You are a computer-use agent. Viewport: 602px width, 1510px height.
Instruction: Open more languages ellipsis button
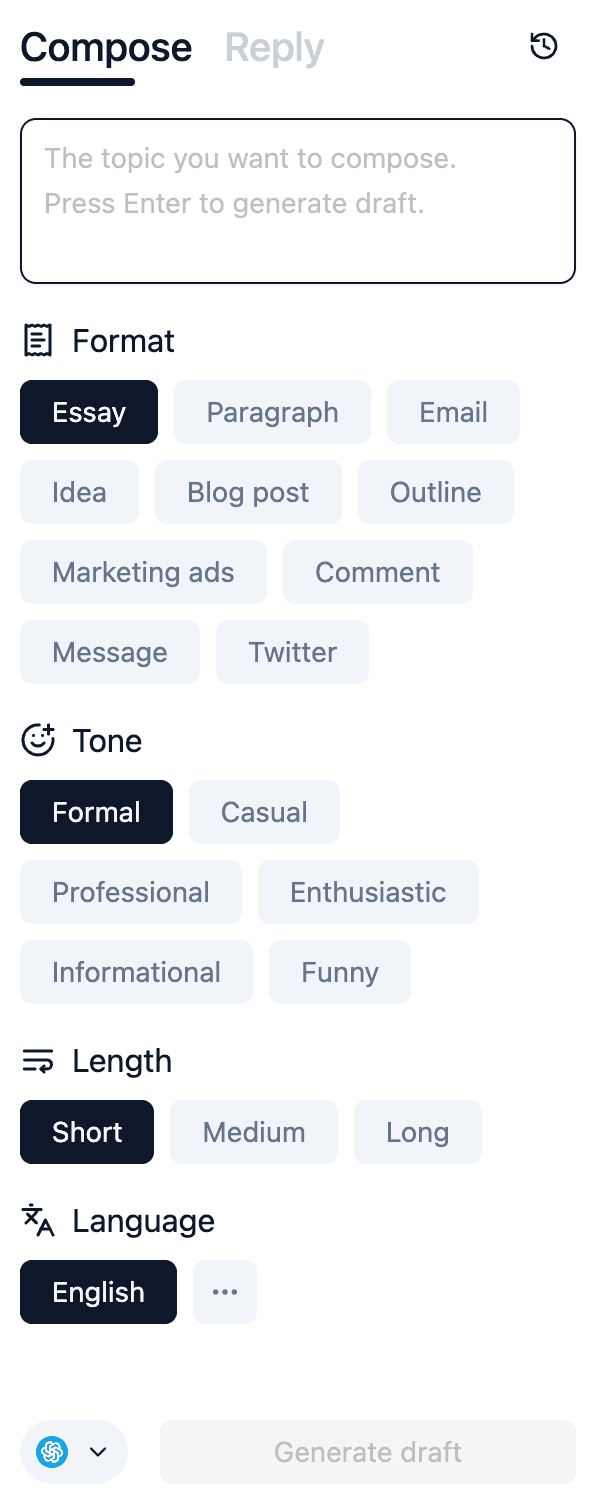(x=225, y=1292)
